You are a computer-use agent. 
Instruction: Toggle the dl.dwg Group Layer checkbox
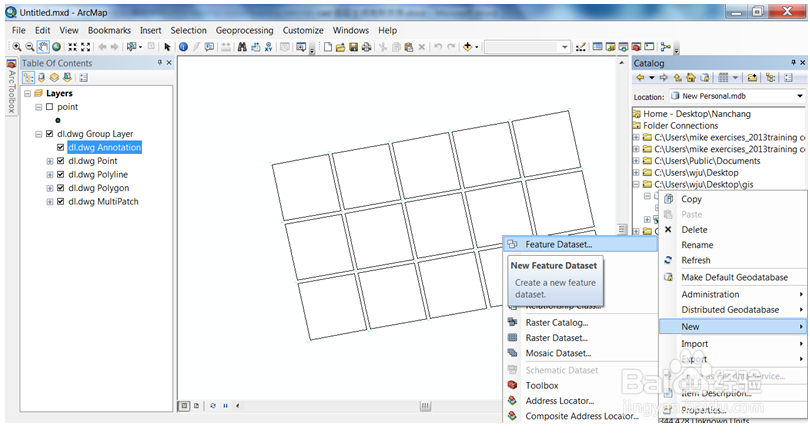pos(50,134)
